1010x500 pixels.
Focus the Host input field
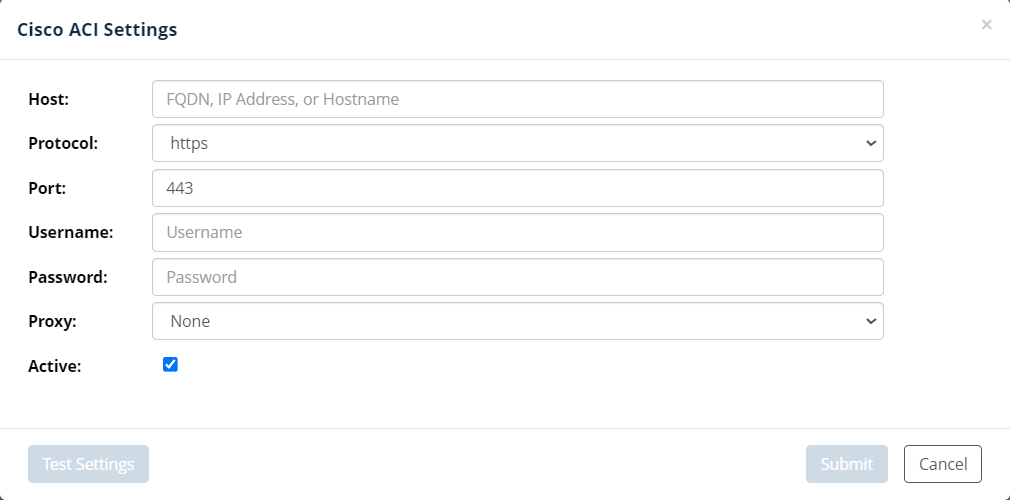517,99
